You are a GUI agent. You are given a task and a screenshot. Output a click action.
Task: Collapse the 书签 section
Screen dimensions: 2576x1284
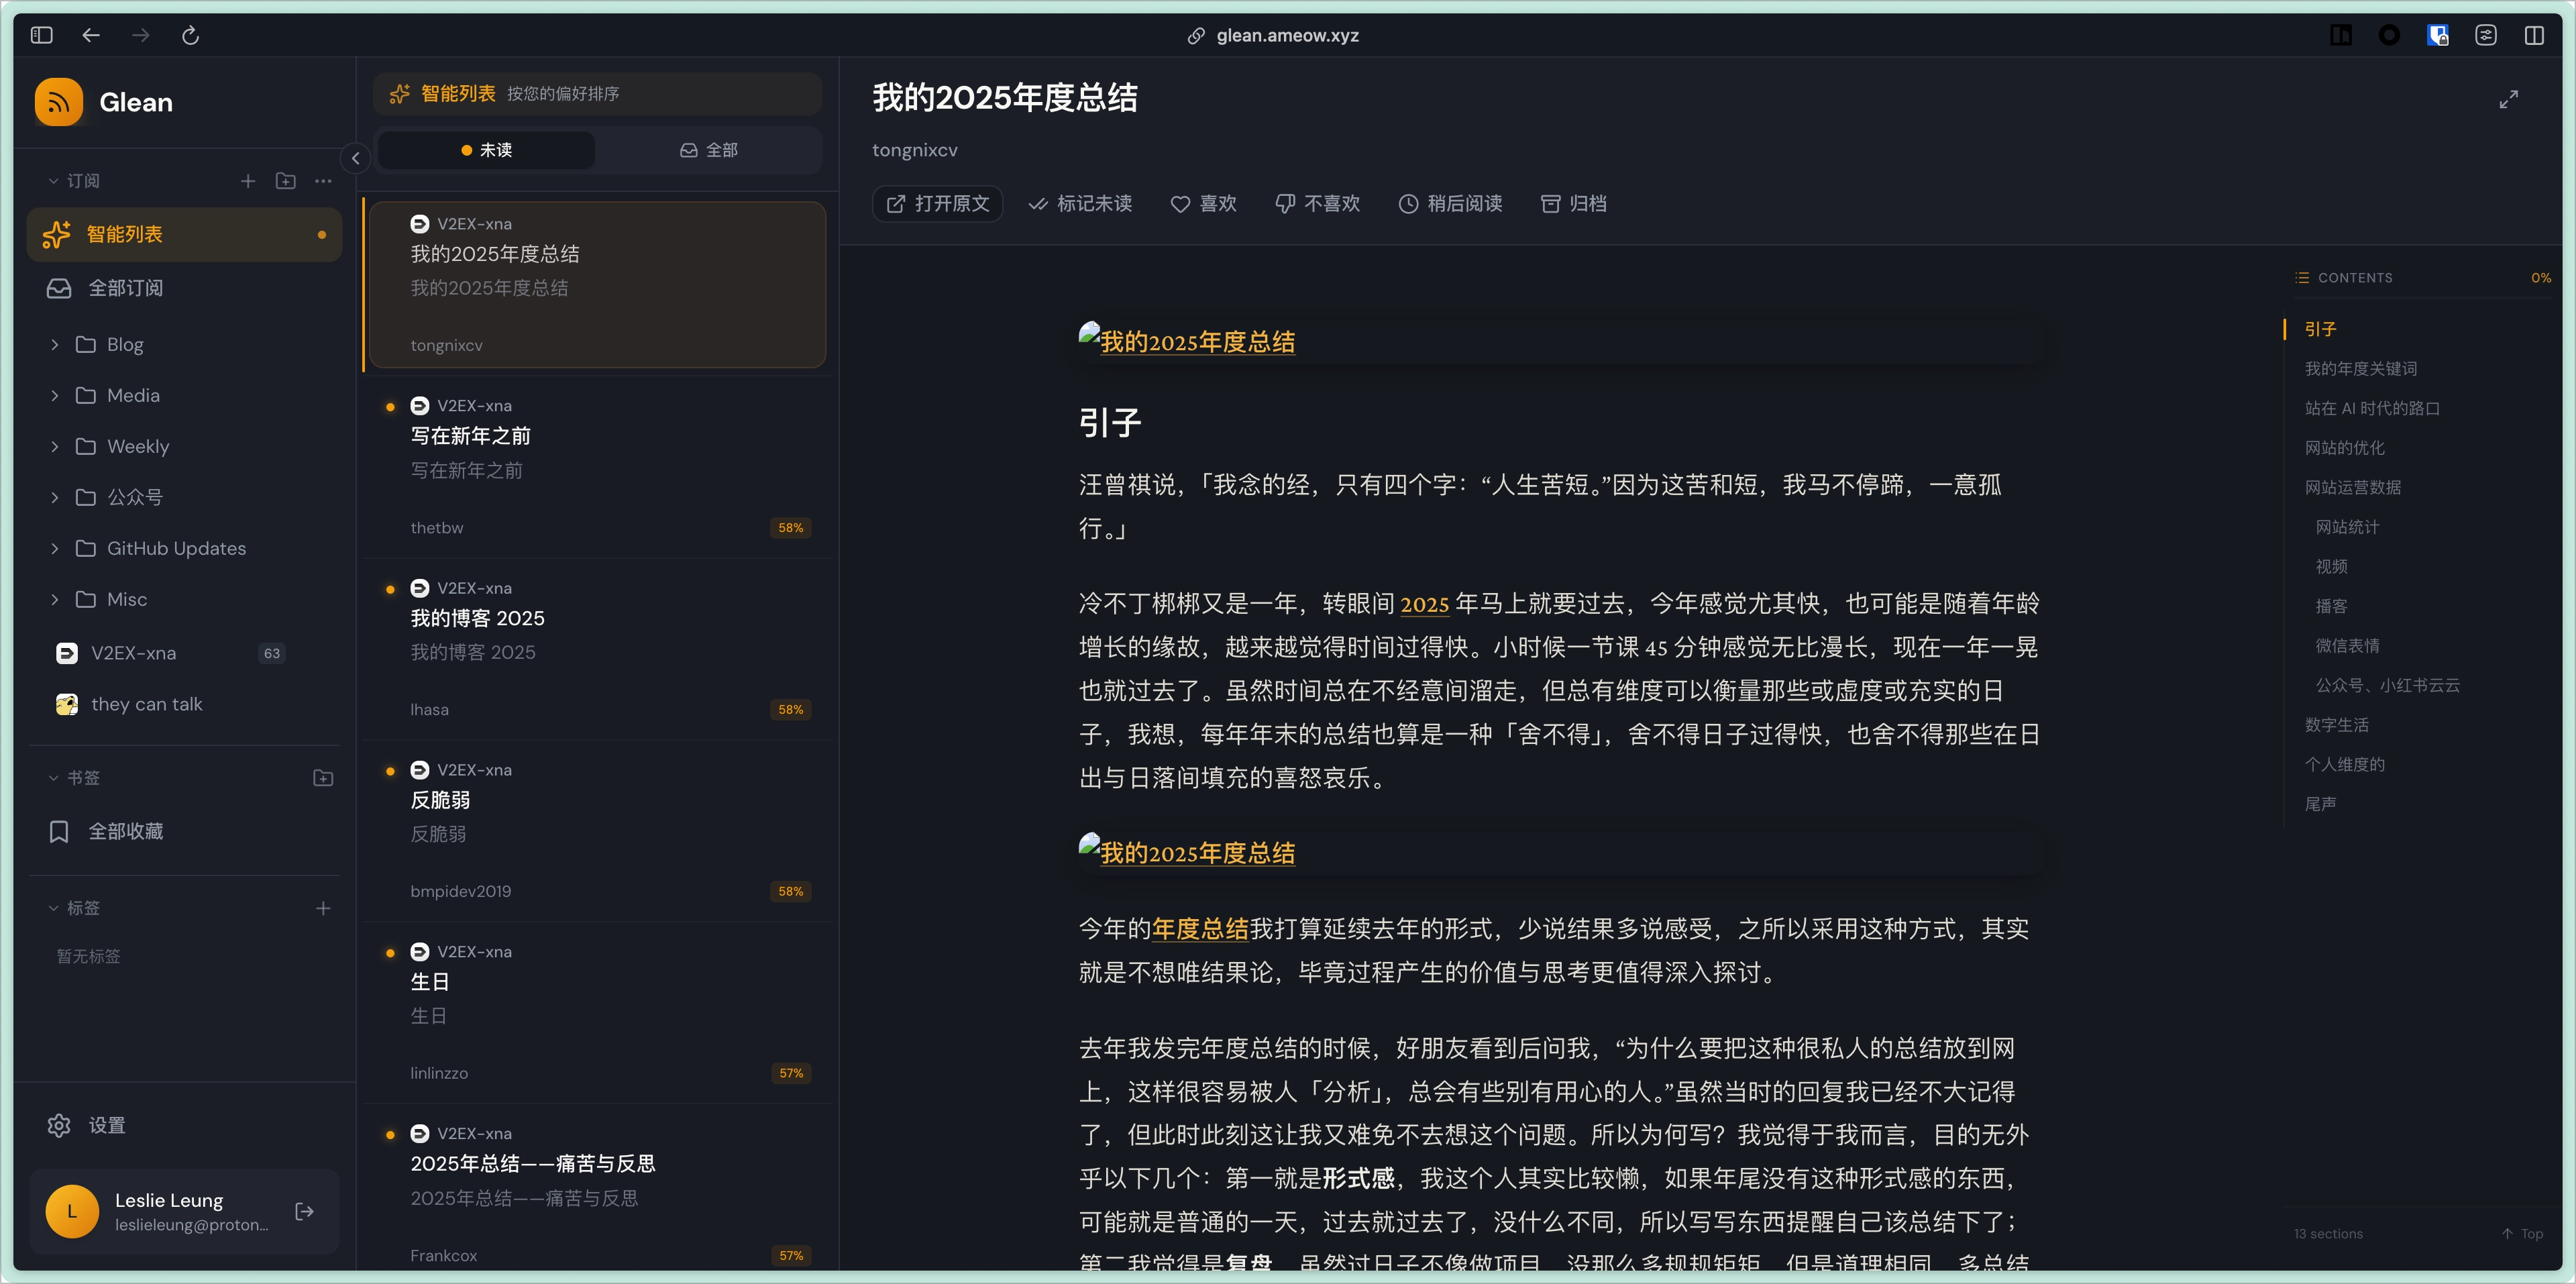click(x=54, y=778)
